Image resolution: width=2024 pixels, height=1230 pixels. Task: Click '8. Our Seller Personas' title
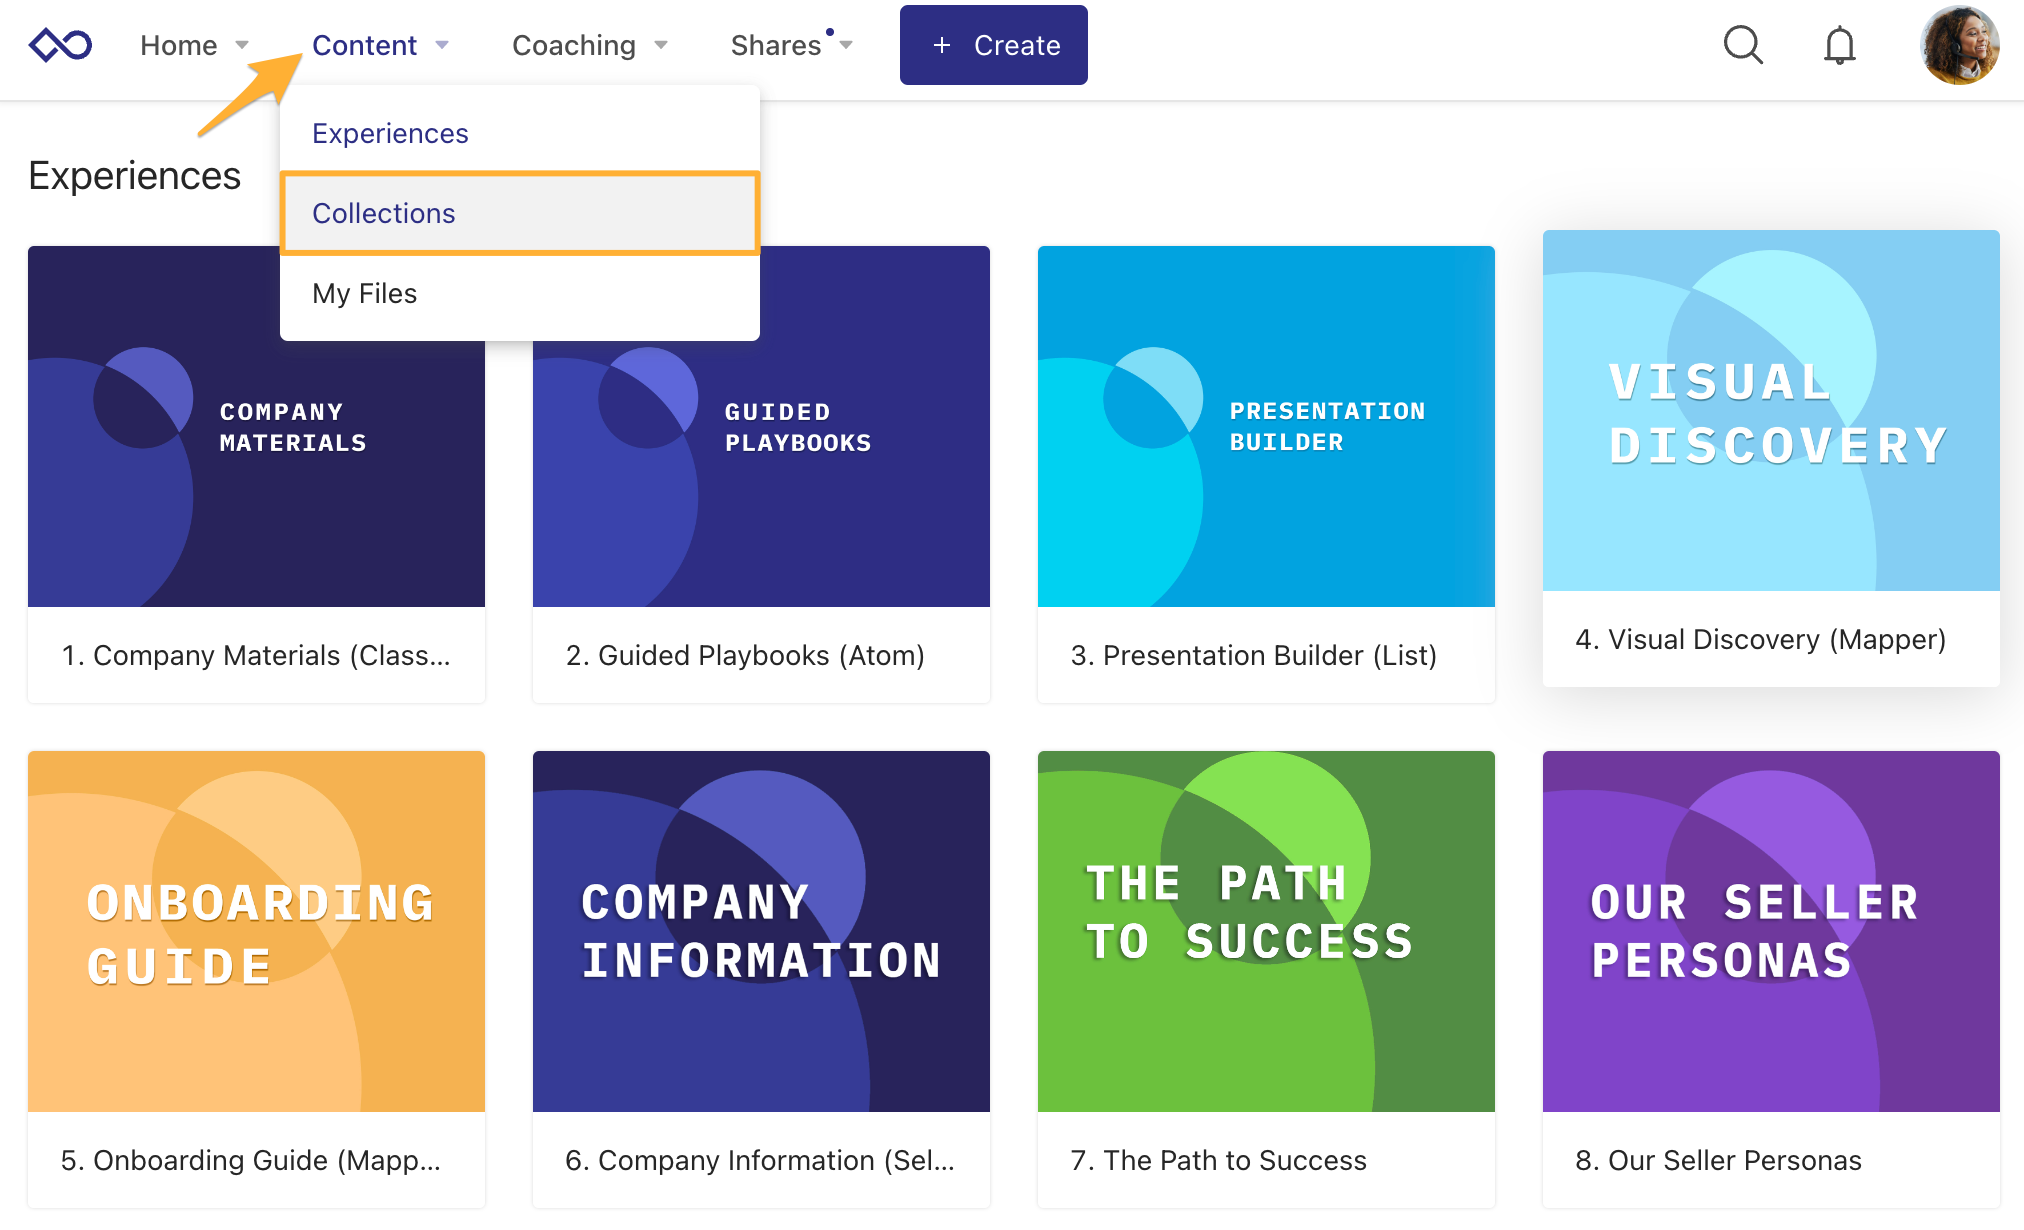(1718, 1160)
